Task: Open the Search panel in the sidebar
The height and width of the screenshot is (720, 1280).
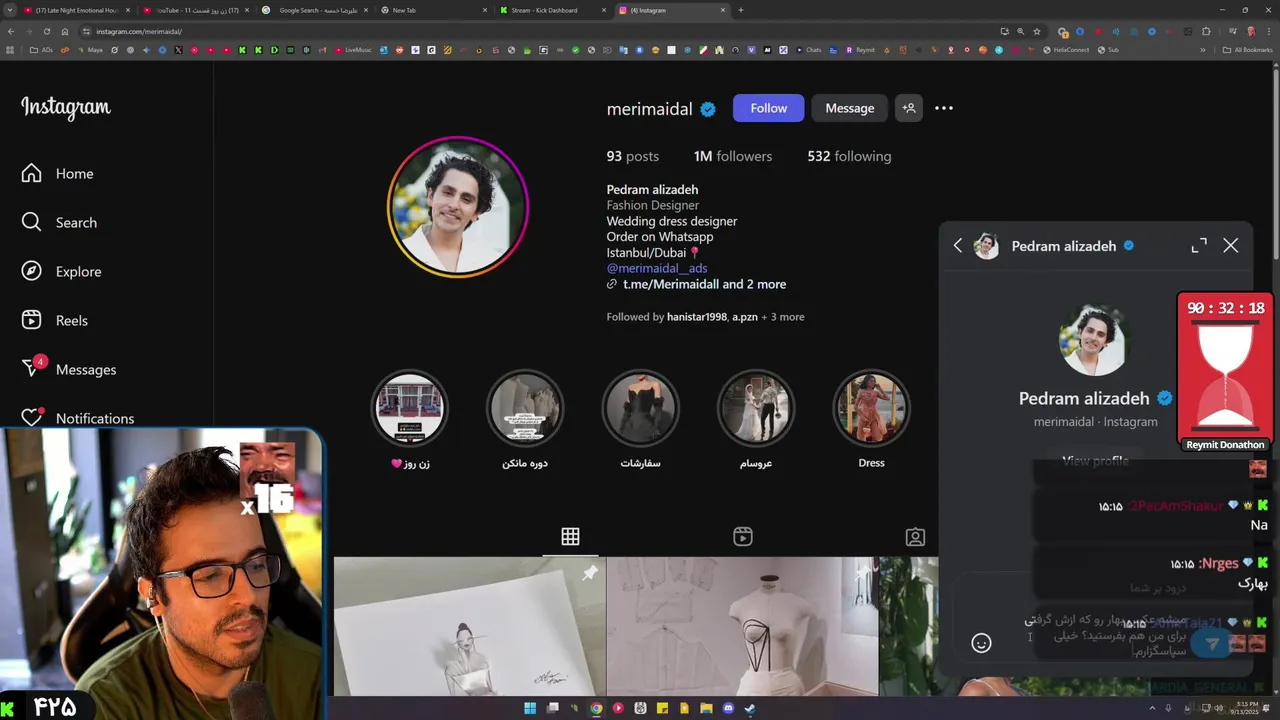Action: click(59, 223)
